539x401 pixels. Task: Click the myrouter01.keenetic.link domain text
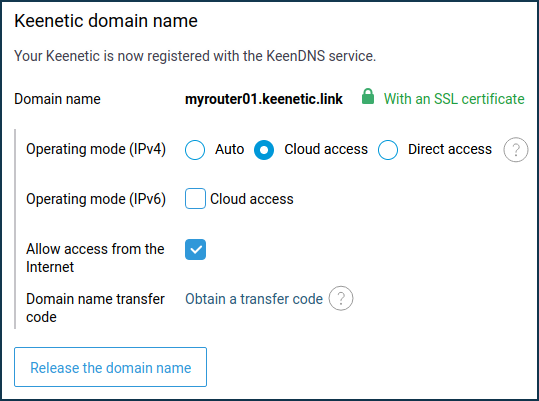(x=264, y=99)
